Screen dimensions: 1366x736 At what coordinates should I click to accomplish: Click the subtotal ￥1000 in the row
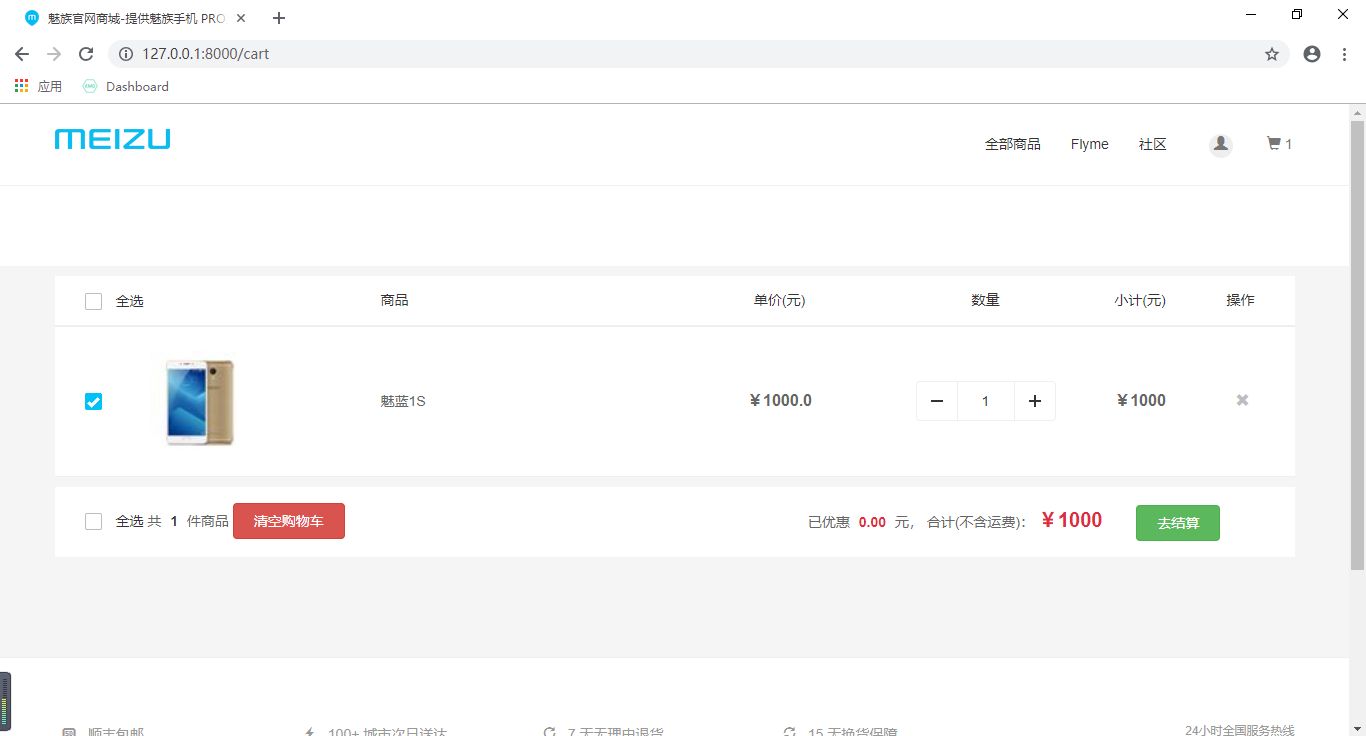1141,401
